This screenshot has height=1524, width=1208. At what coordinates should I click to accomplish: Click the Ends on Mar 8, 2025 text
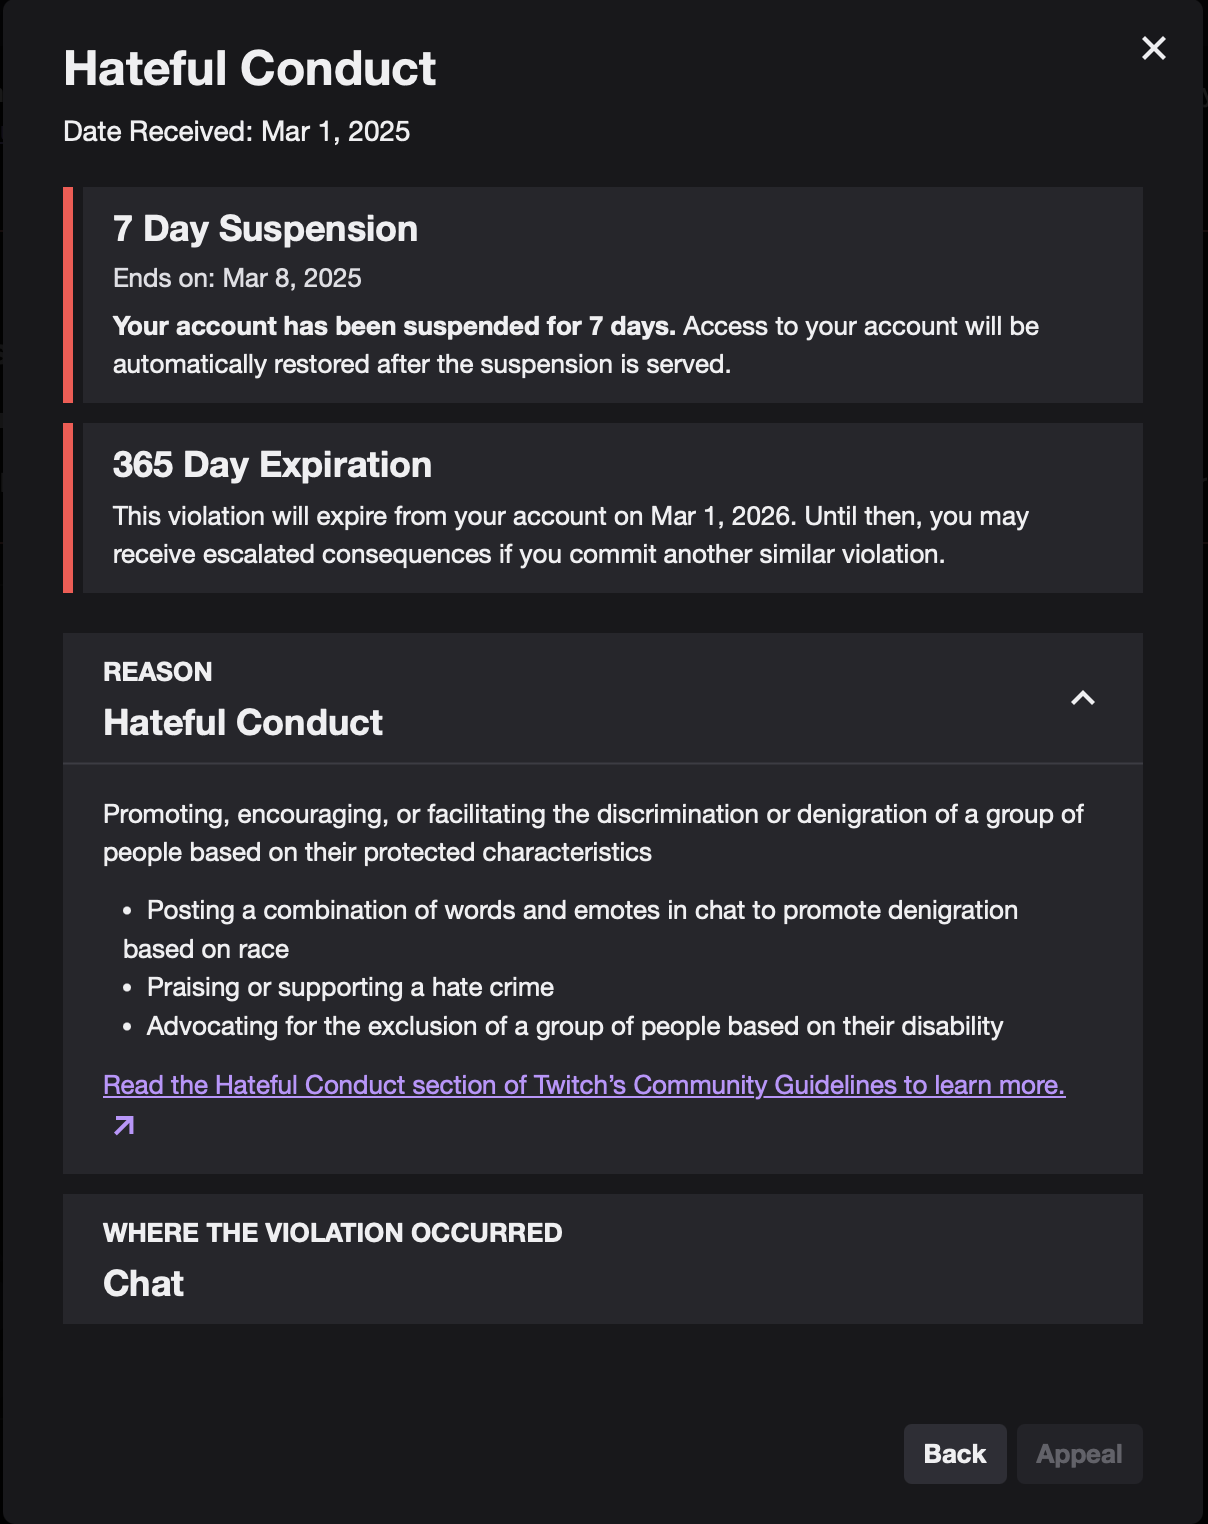[237, 278]
